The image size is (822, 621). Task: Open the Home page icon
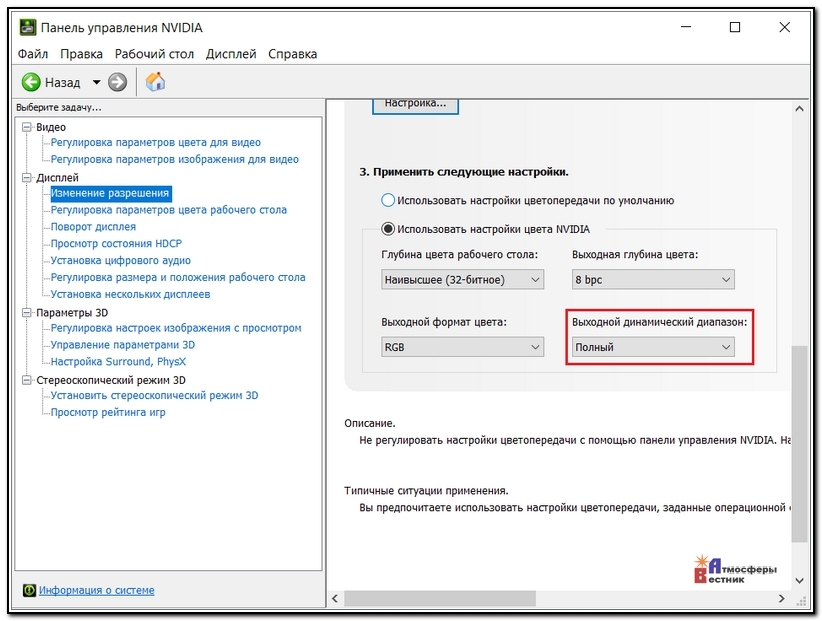click(155, 82)
